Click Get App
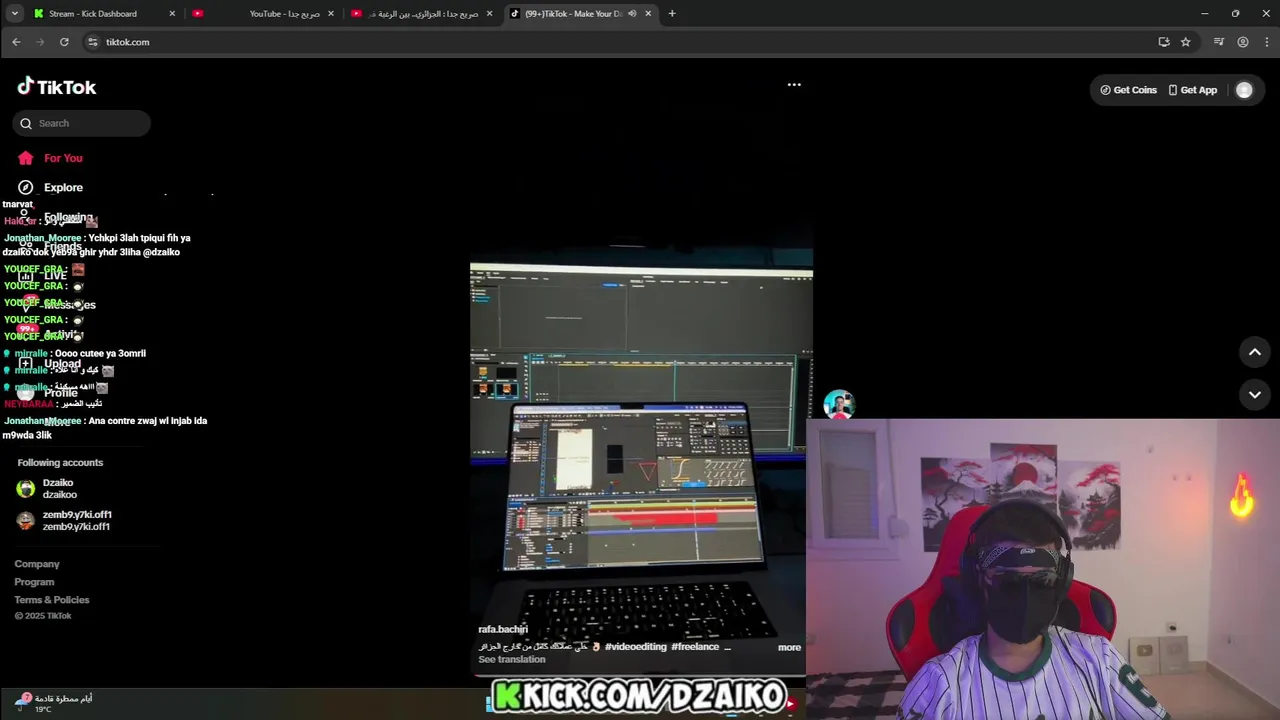The width and height of the screenshot is (1280, 720). (1193, 90)
